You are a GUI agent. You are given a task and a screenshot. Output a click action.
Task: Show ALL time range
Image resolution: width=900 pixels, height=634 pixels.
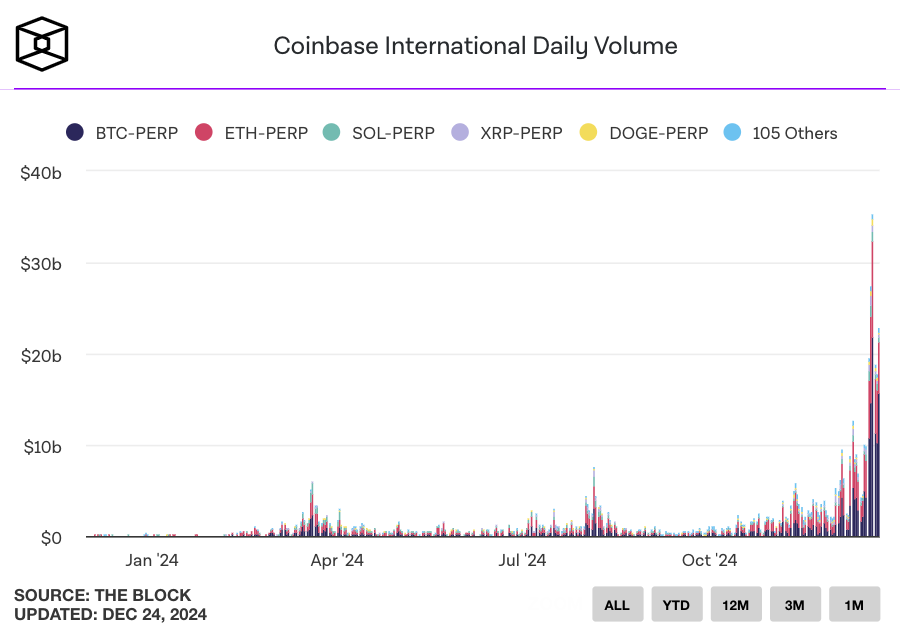pos(617,605)
